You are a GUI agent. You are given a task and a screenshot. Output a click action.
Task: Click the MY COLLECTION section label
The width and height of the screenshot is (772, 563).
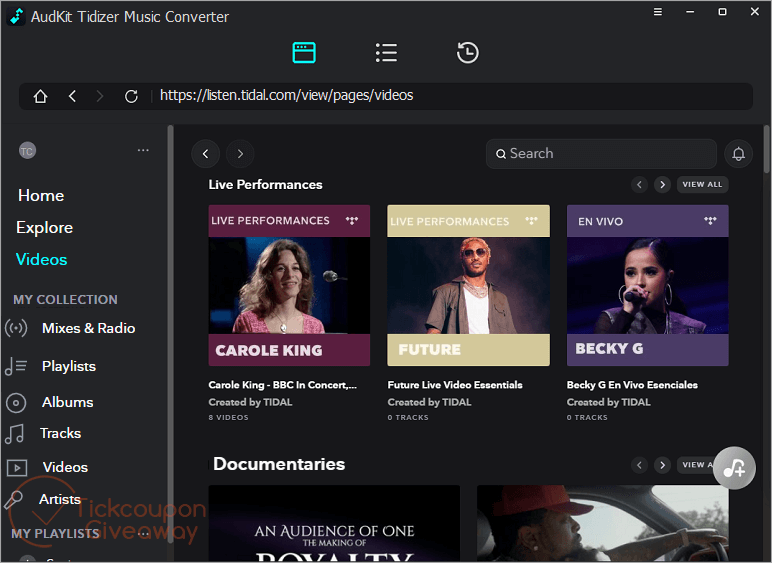pyautogui.click(x=65, y=300)
